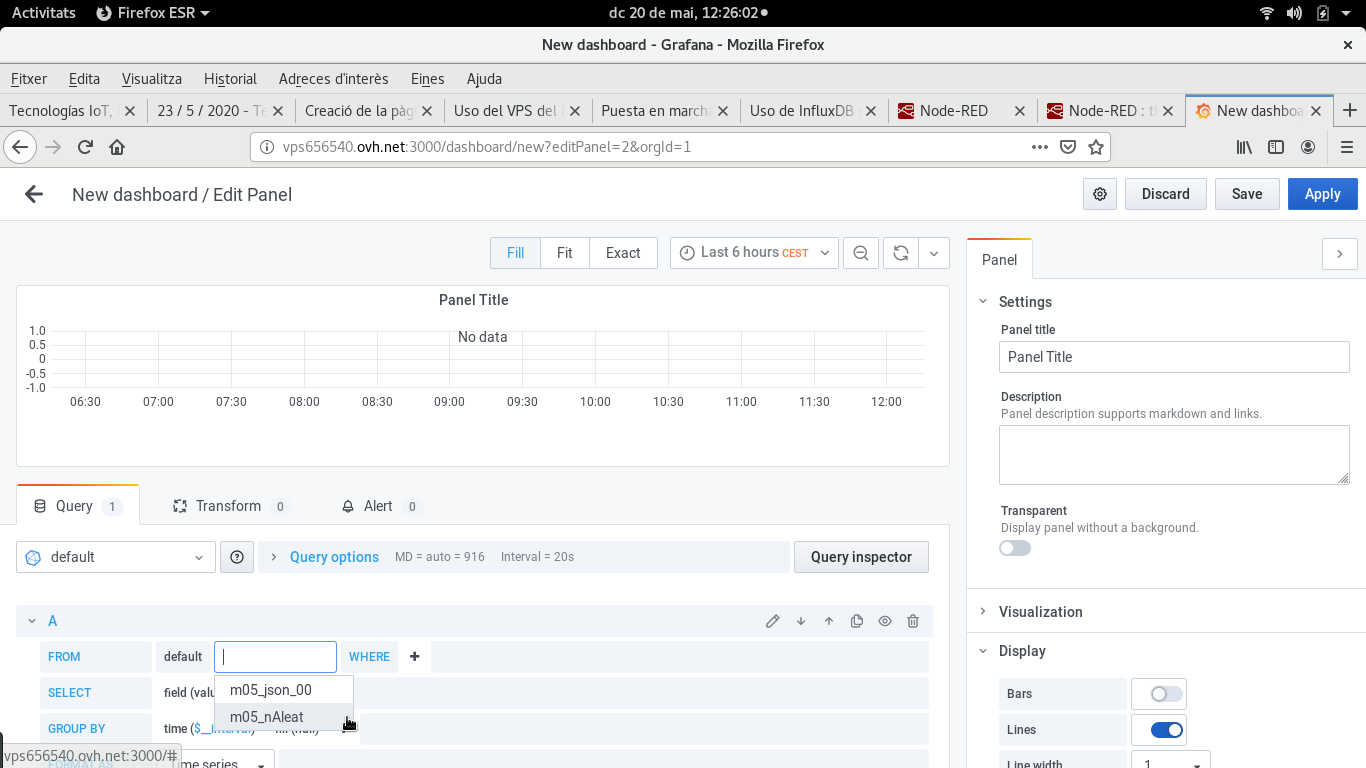
Task: Go to the Firefox home page
Action: (117, 147)
